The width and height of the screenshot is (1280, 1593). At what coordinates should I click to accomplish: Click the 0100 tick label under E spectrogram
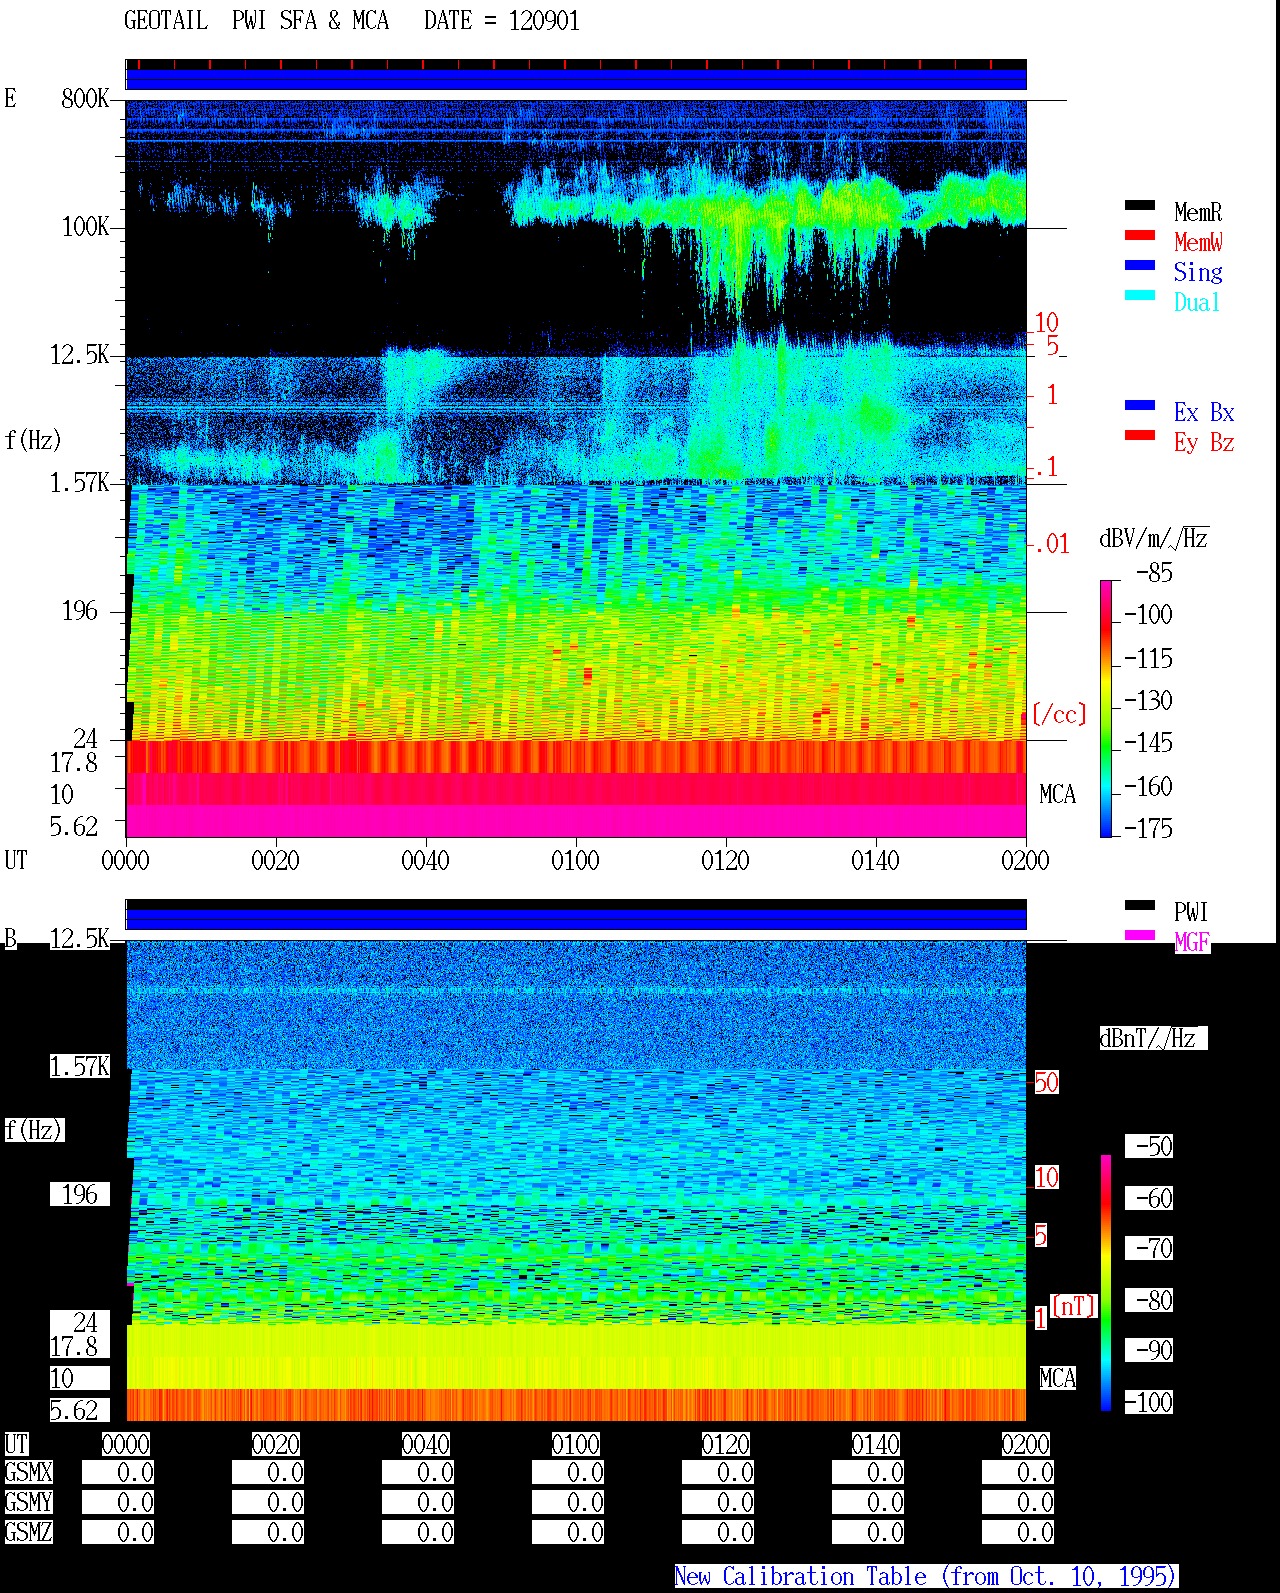575,860
